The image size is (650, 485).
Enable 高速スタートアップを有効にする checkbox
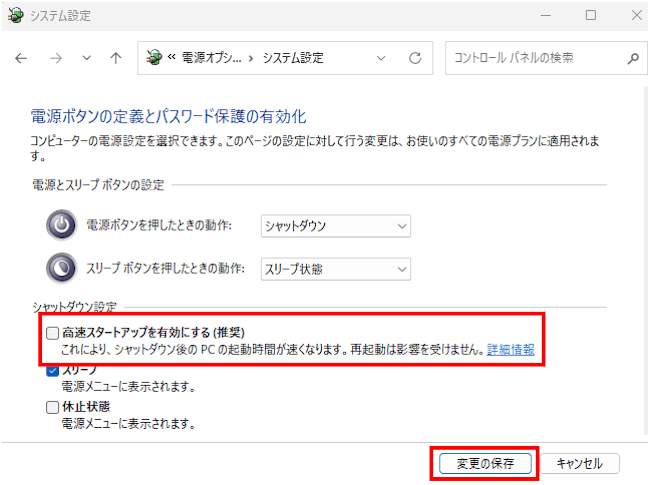(53, 333)
